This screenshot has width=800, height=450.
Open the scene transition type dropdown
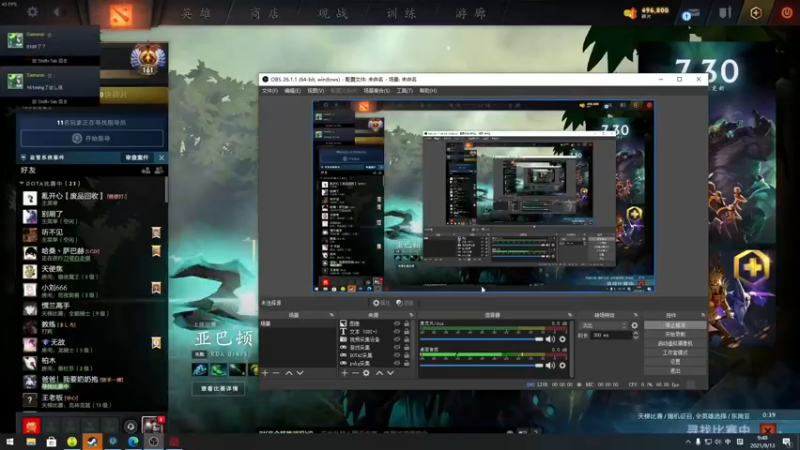pyautogui.click(x=604, y=326)
